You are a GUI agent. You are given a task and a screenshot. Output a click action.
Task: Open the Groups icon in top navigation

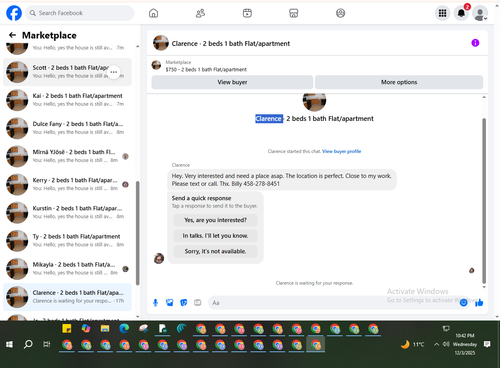click(340, 13)
